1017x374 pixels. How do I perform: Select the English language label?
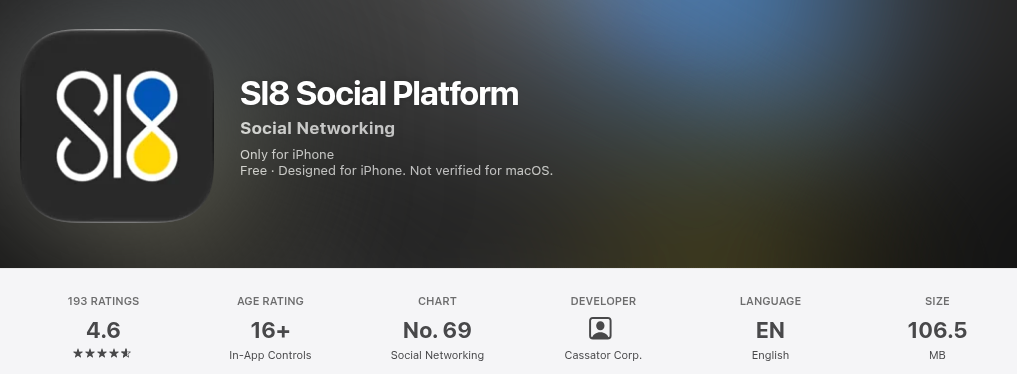point(770,355)
